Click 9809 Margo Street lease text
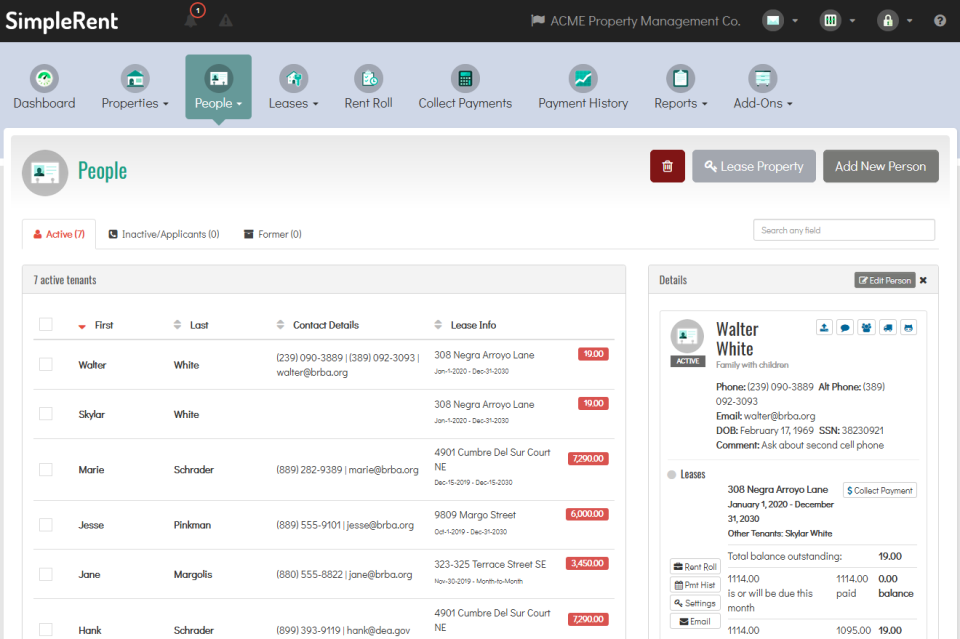This screenshot has height=639, width=960. [475, 515]
